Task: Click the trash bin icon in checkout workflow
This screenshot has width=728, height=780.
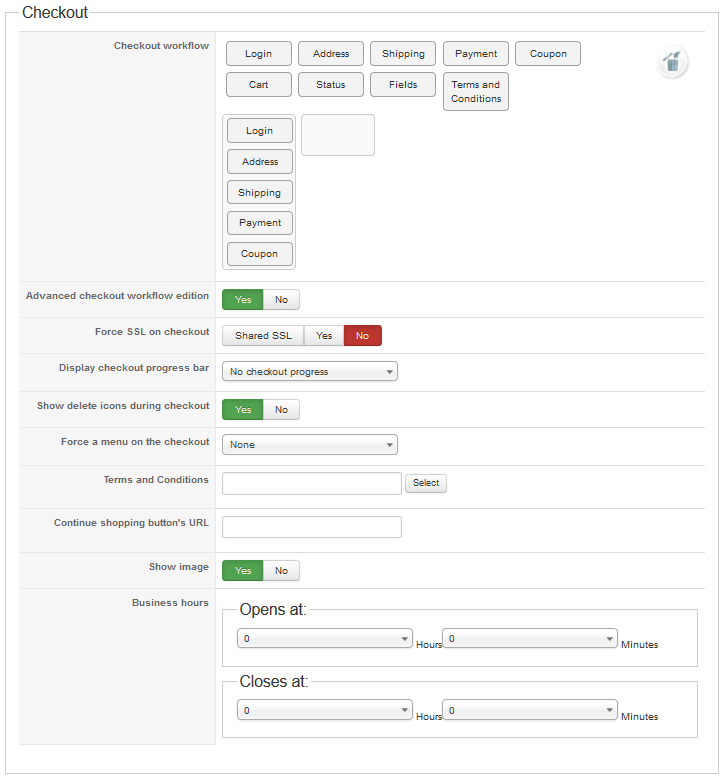Action: point(672,62)
